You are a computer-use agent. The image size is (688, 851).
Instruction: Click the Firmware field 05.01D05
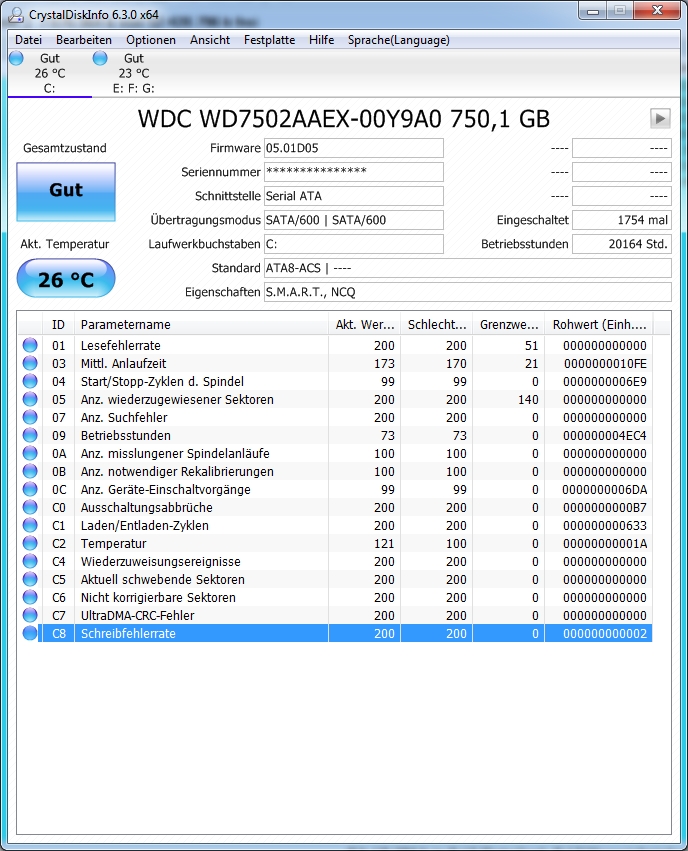[353, 148]
